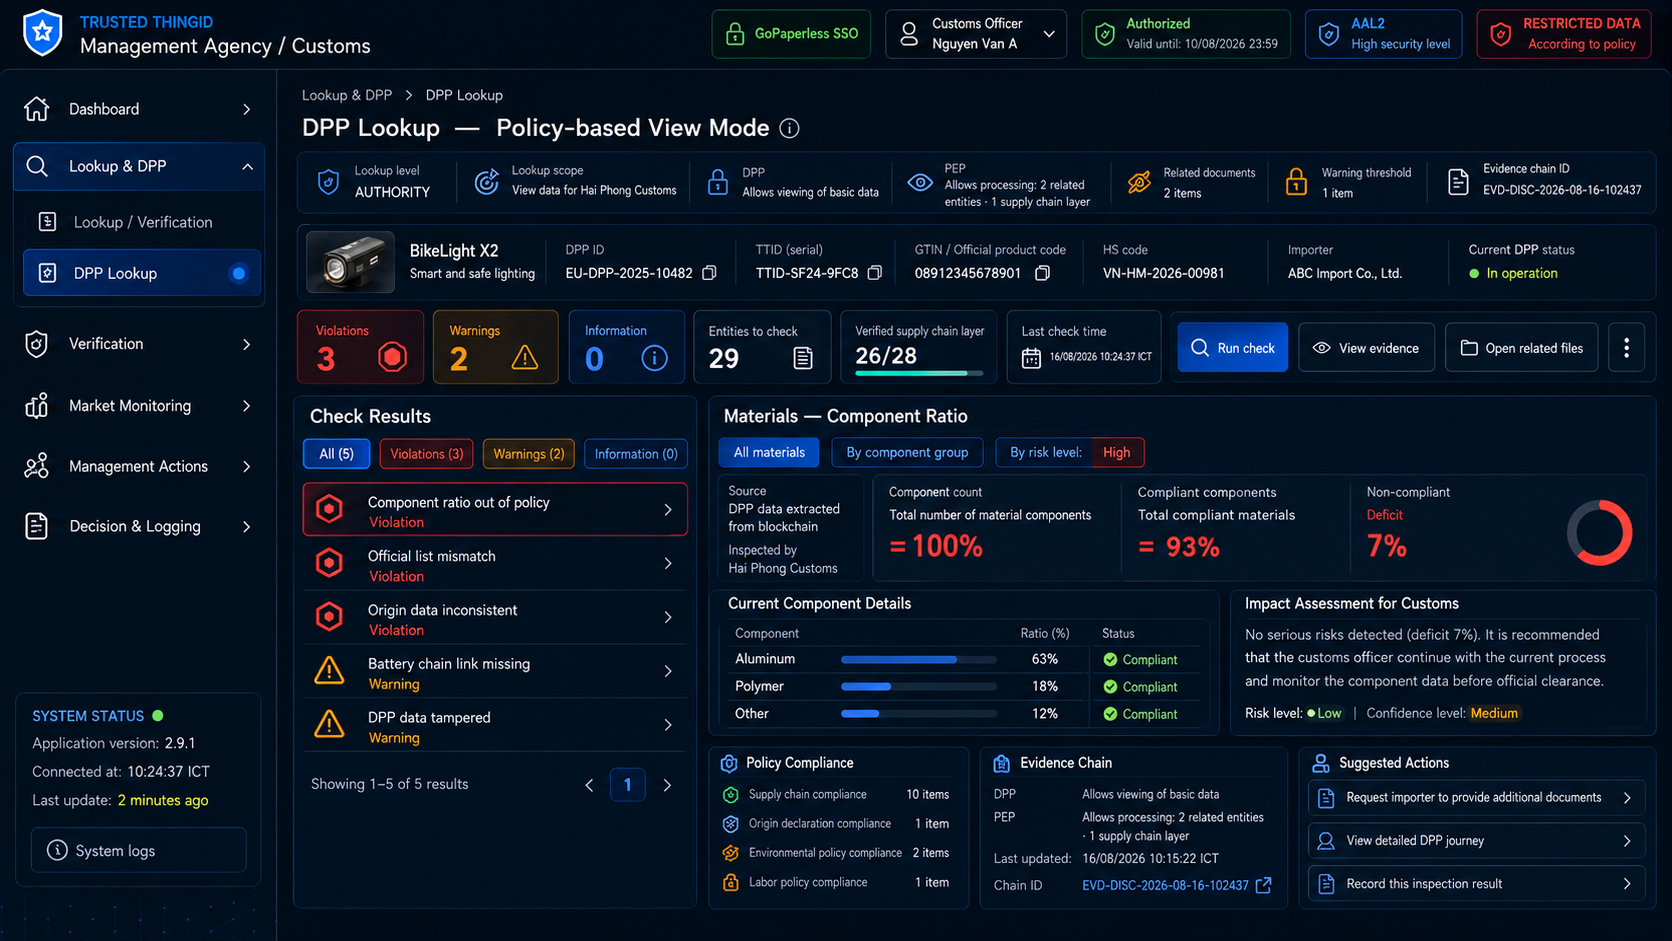Open the Customs Officer account dropdown
The height and width of the screenshot is (941, 1672).
(x=975, y=34)
